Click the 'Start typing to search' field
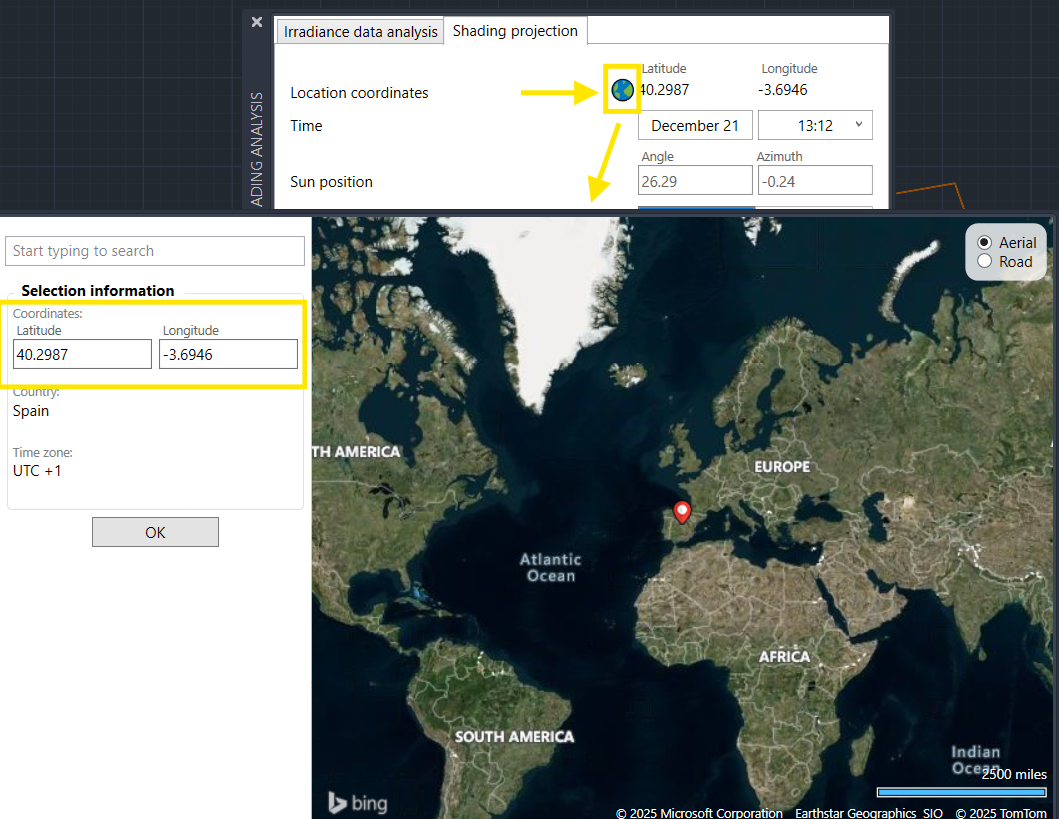The height and width of the screenshot is (819, 1059). (x=155, y=251)
